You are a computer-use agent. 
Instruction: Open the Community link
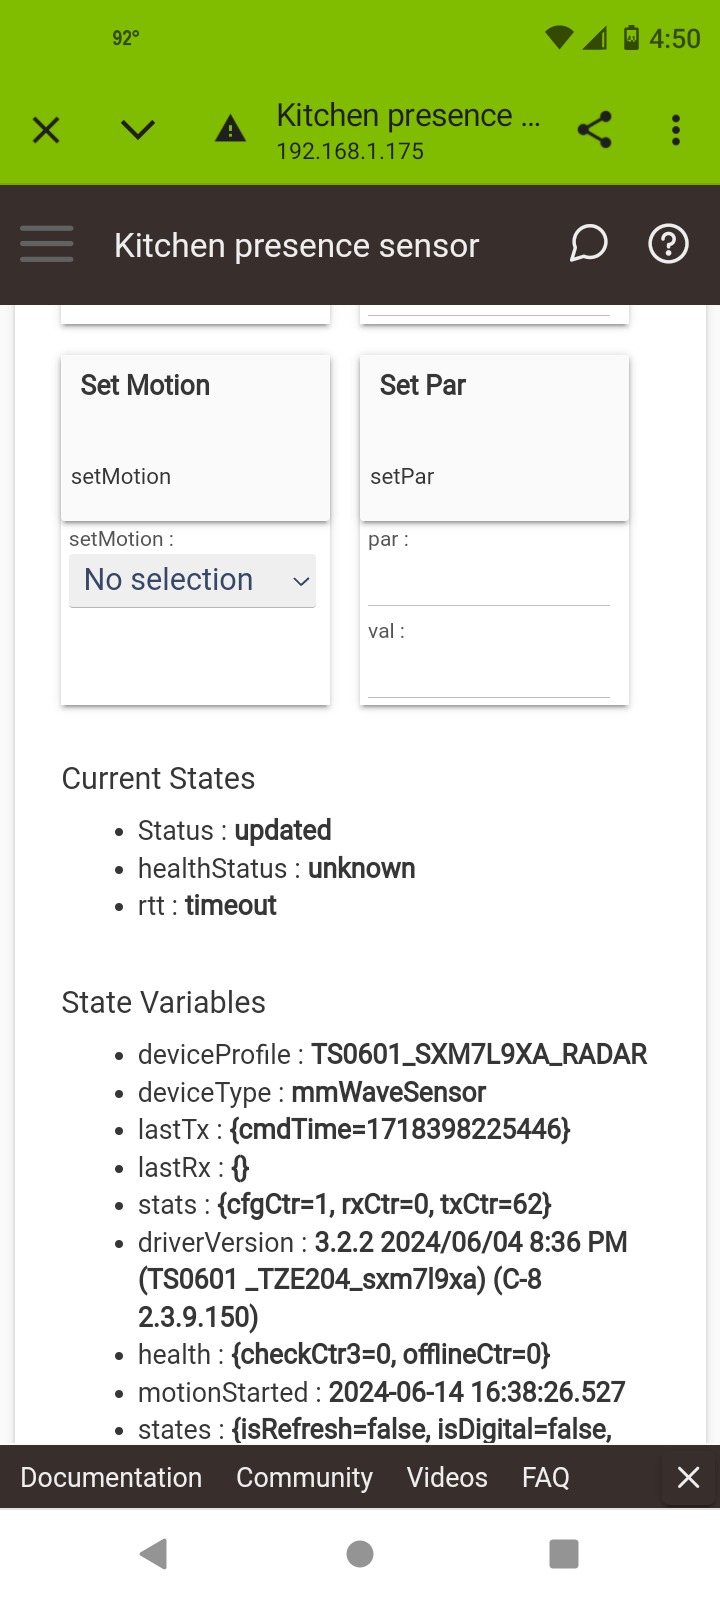[304, 1477]
